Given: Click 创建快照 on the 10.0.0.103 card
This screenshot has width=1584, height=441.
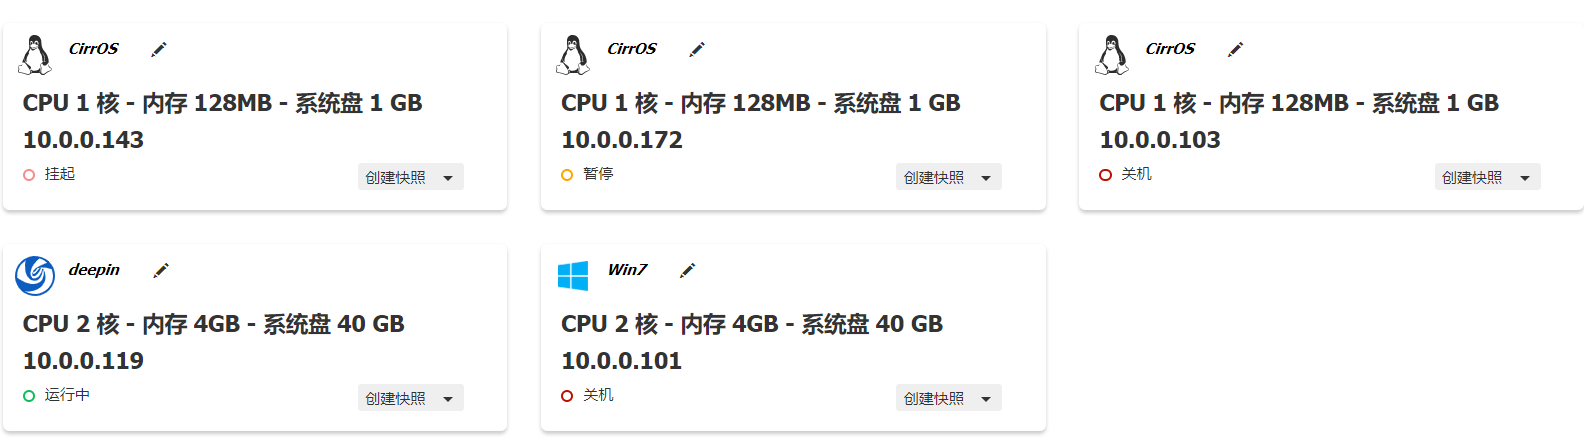Looking at the screenshot, I should [x=1471, y=178].
